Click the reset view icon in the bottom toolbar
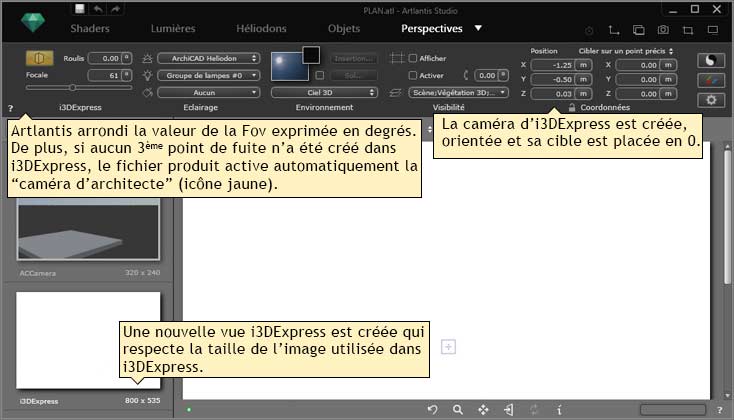 point(433,410)
